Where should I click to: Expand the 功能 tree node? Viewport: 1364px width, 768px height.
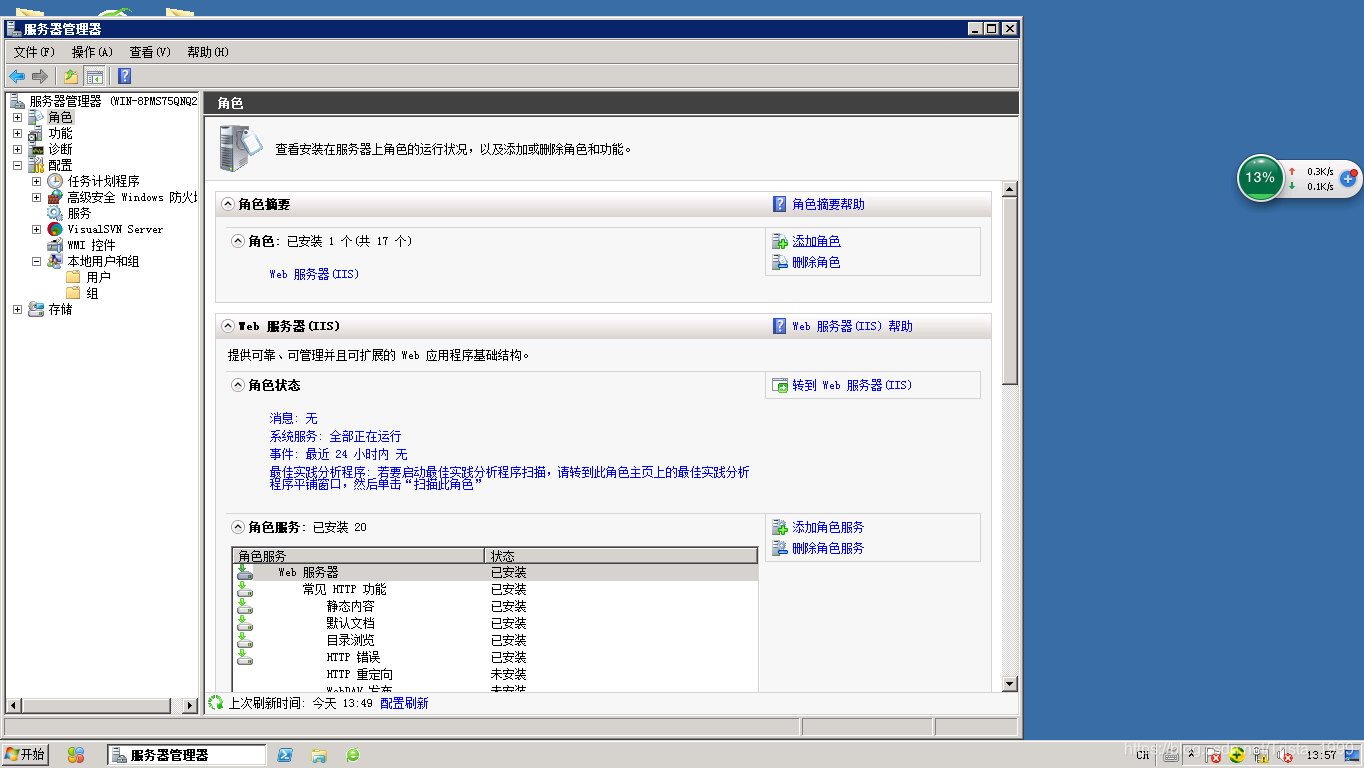(x=17, y=132)
